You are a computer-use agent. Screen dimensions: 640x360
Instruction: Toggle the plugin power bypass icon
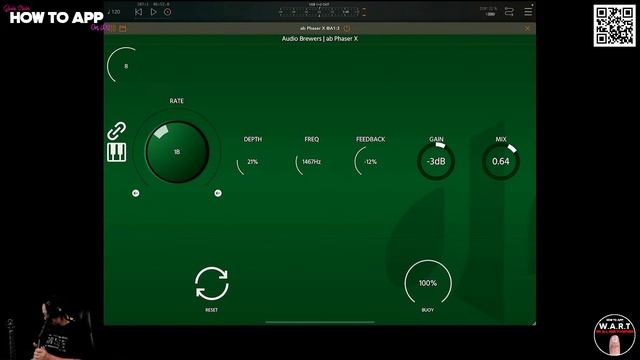pos(347,29)
